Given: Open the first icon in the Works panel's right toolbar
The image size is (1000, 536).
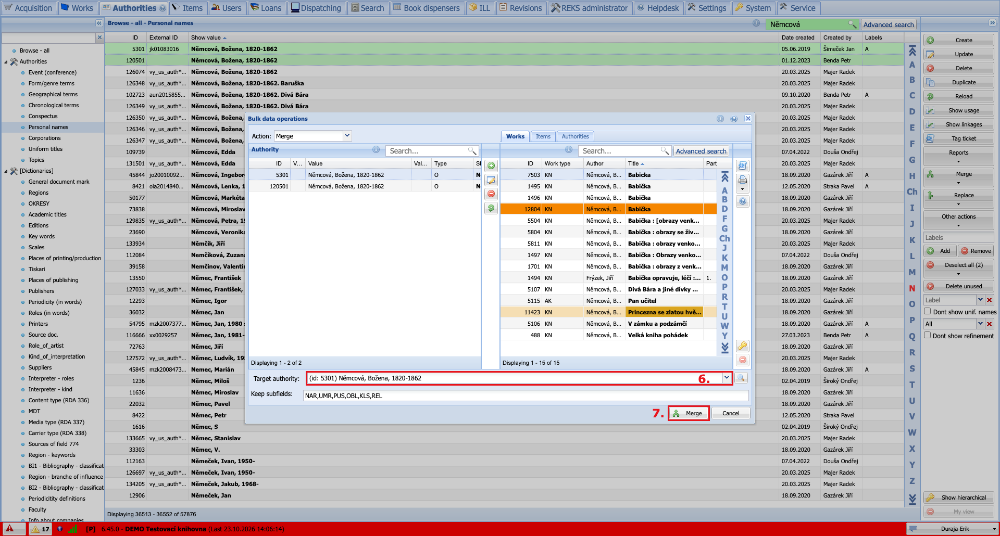Looking at the screenshot, I should [742, 165].
